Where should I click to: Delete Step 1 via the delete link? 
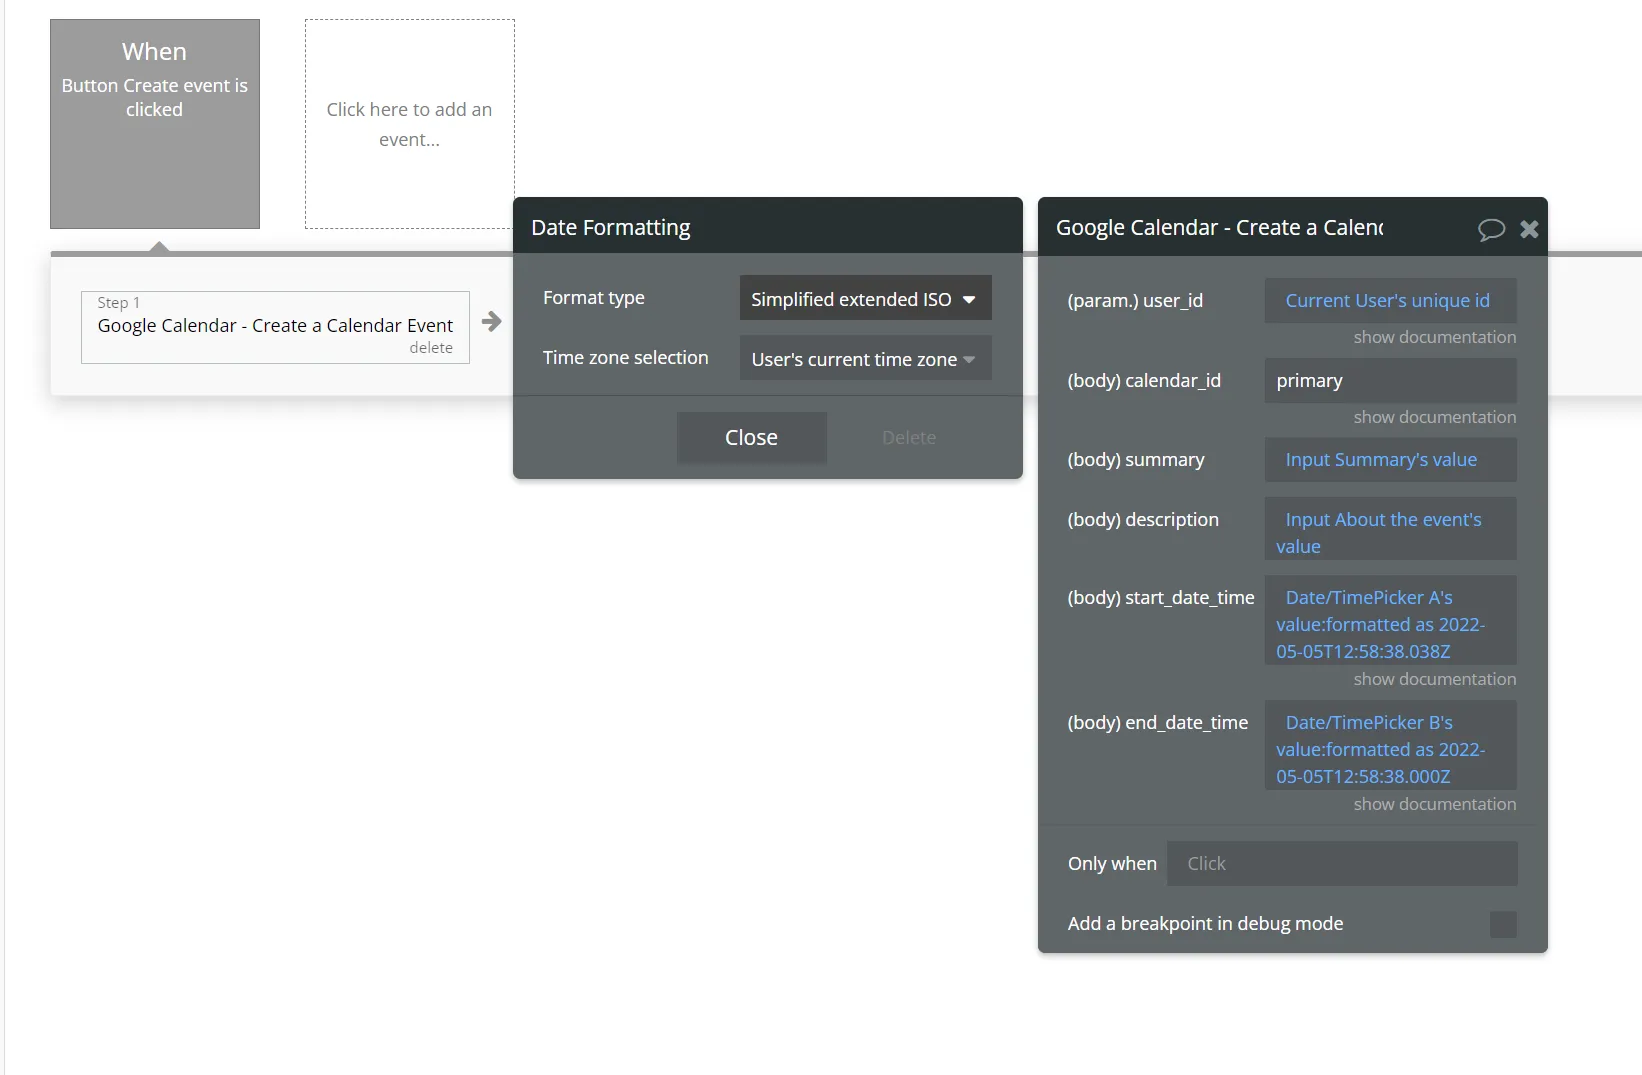point(431,348)
